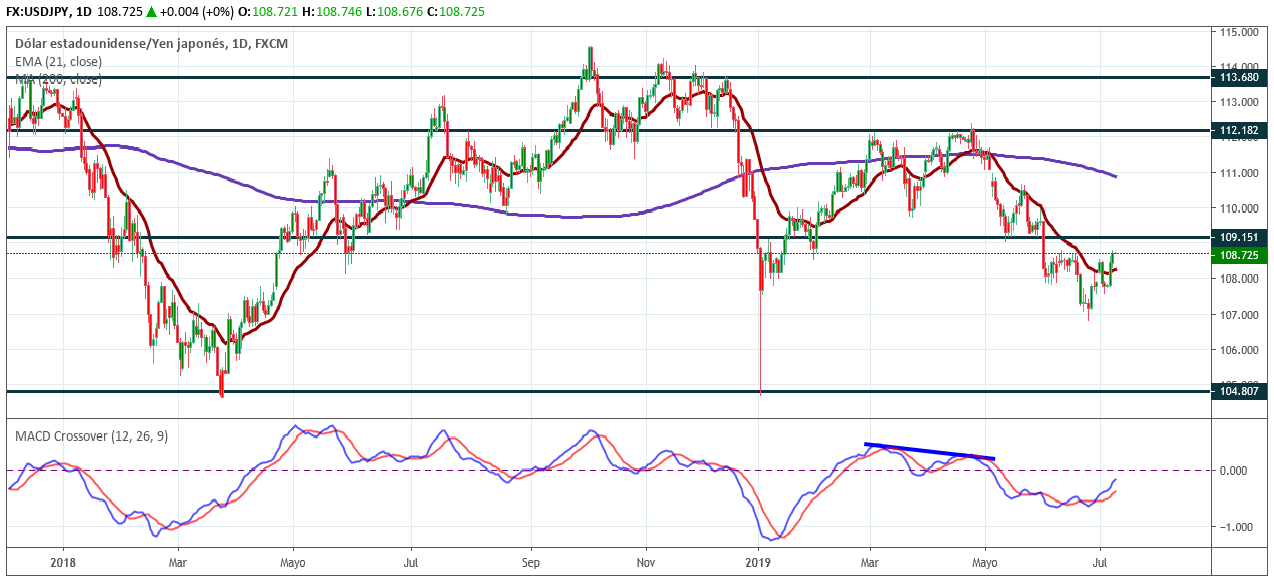Click the 2019 marker on the time axis
1274x581 pixels.
(759, 565)
